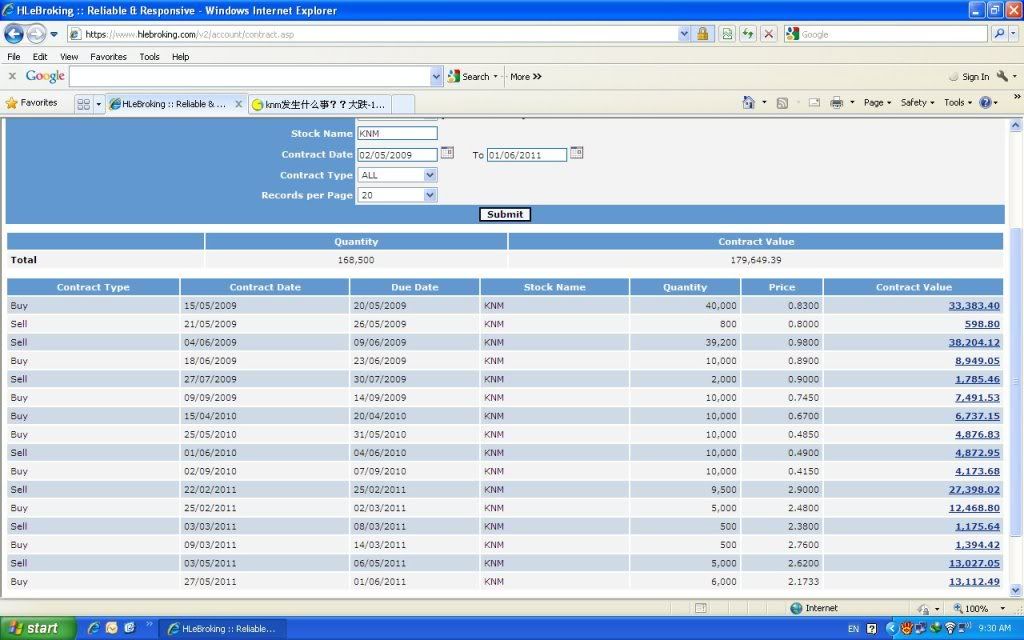Open the Quick Tabs grid icon

(83, 104)
